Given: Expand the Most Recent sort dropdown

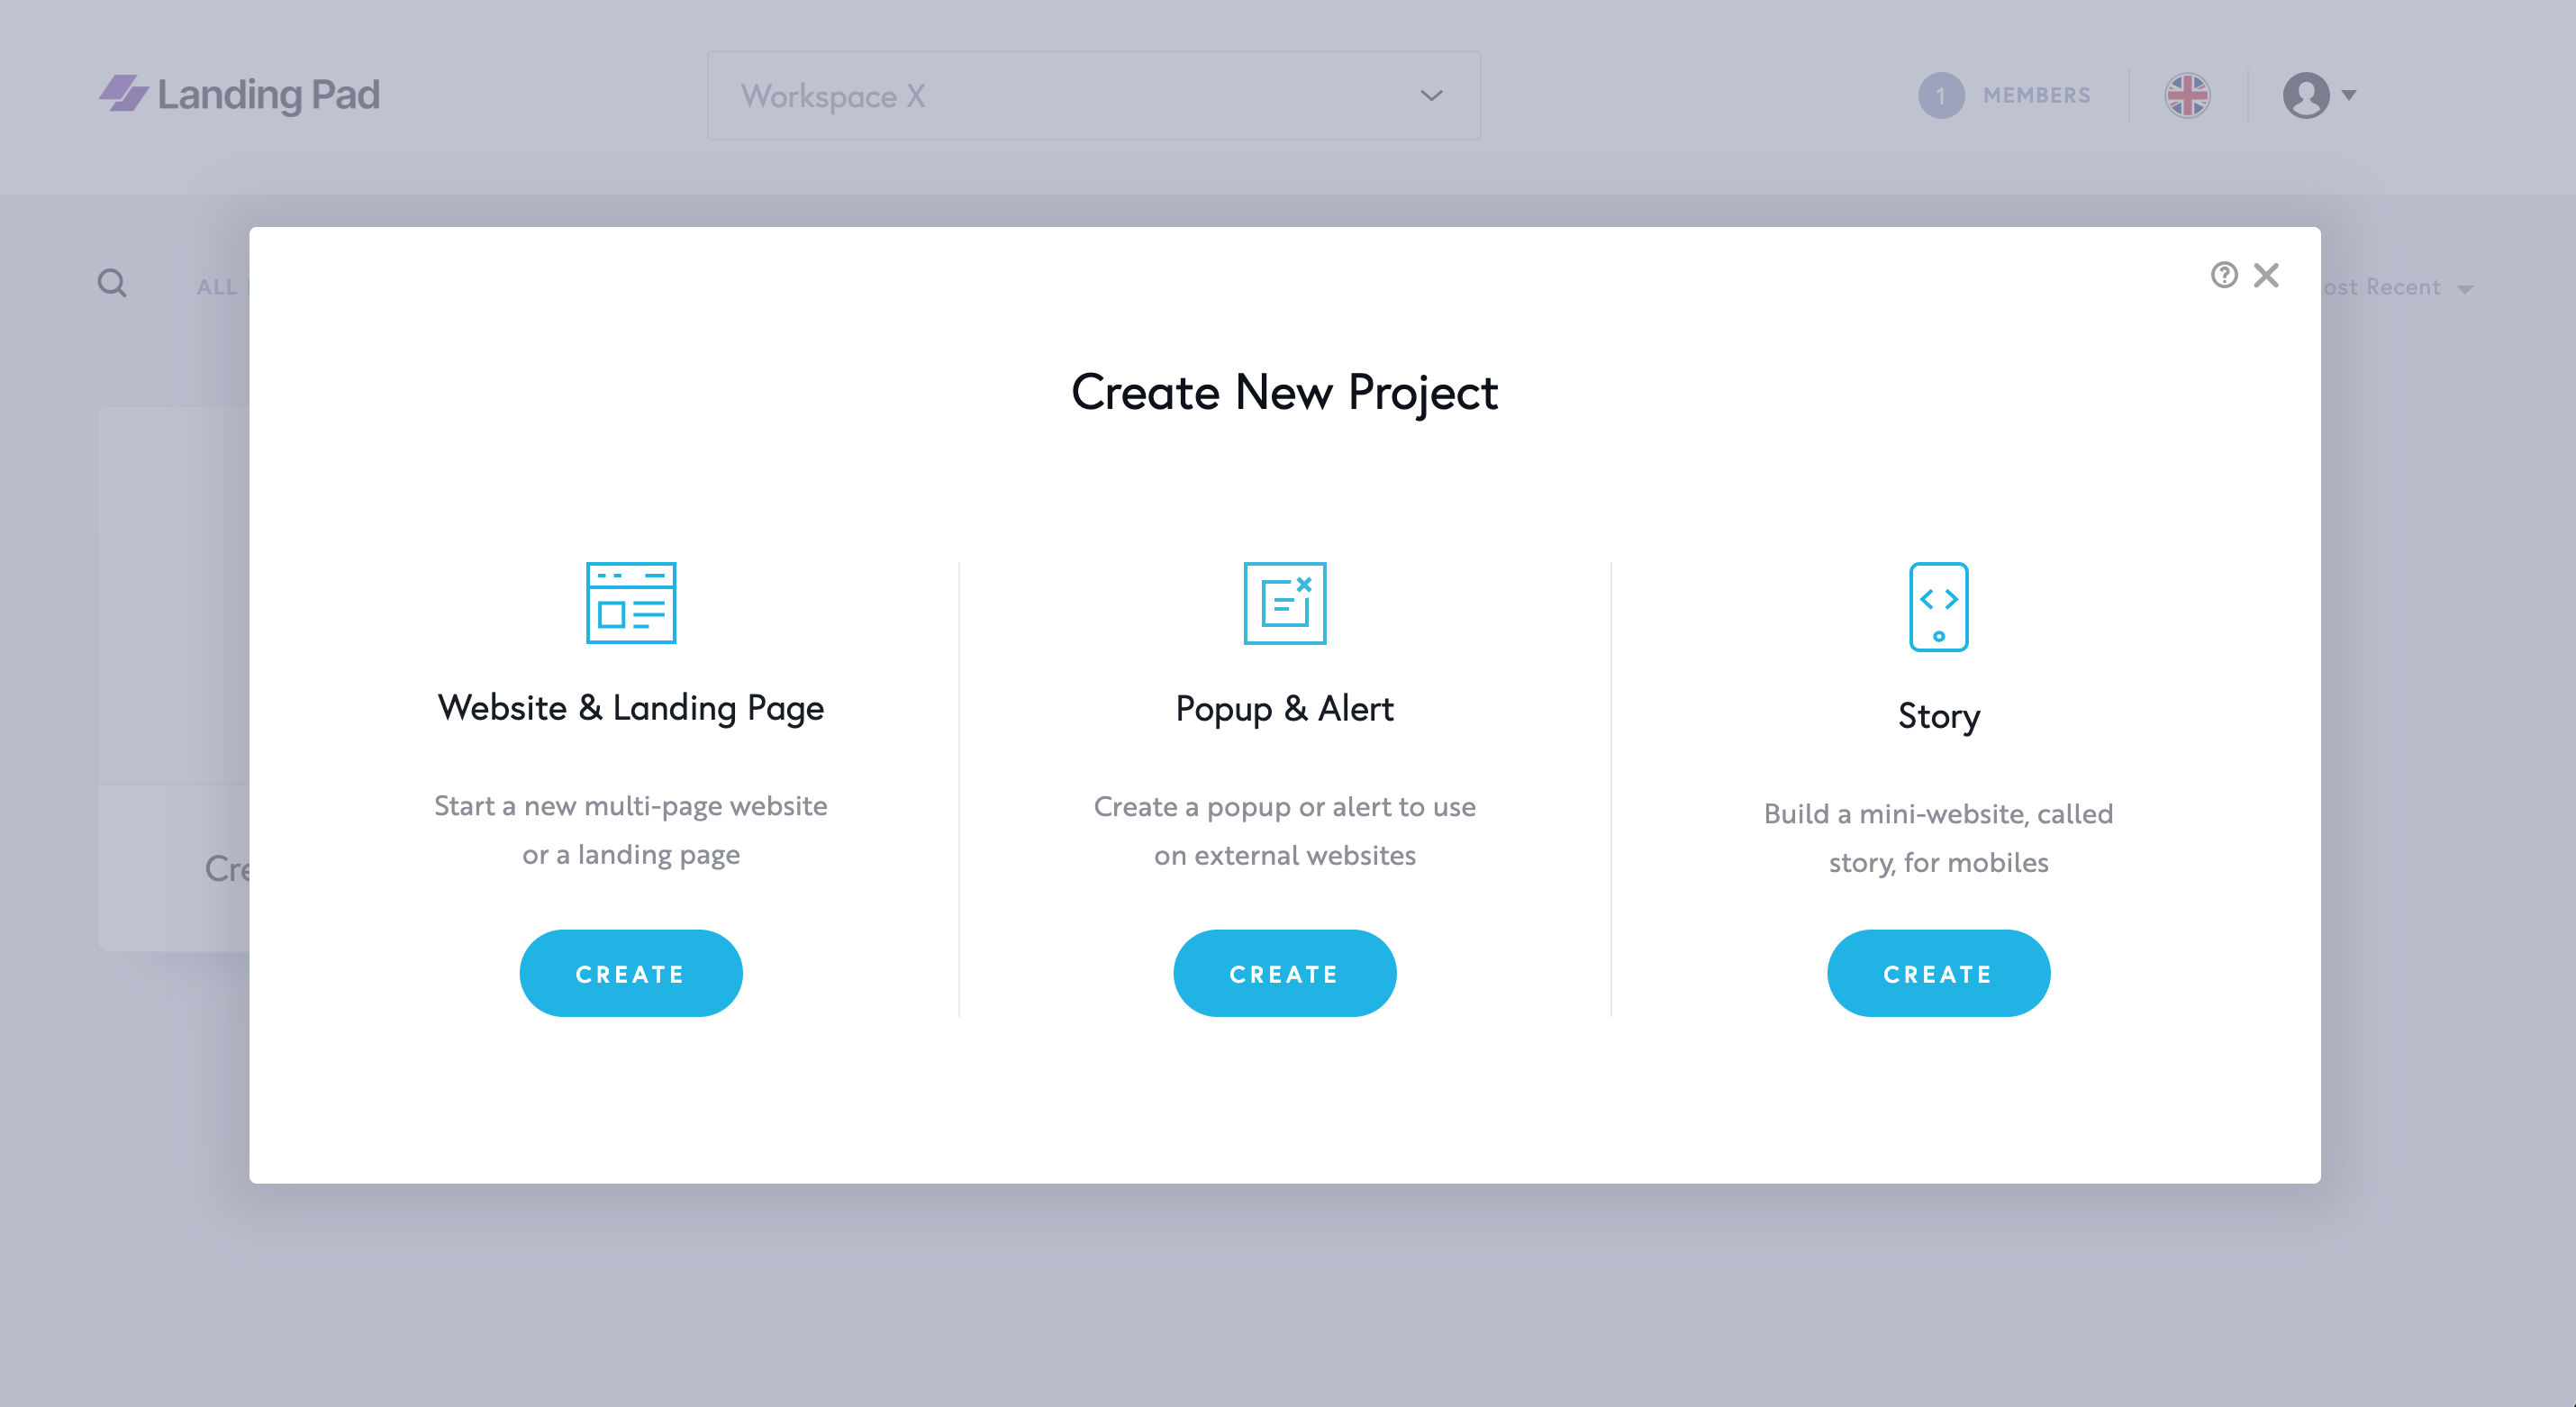Looking at the screenshot, I should (x=2400, y=288).
